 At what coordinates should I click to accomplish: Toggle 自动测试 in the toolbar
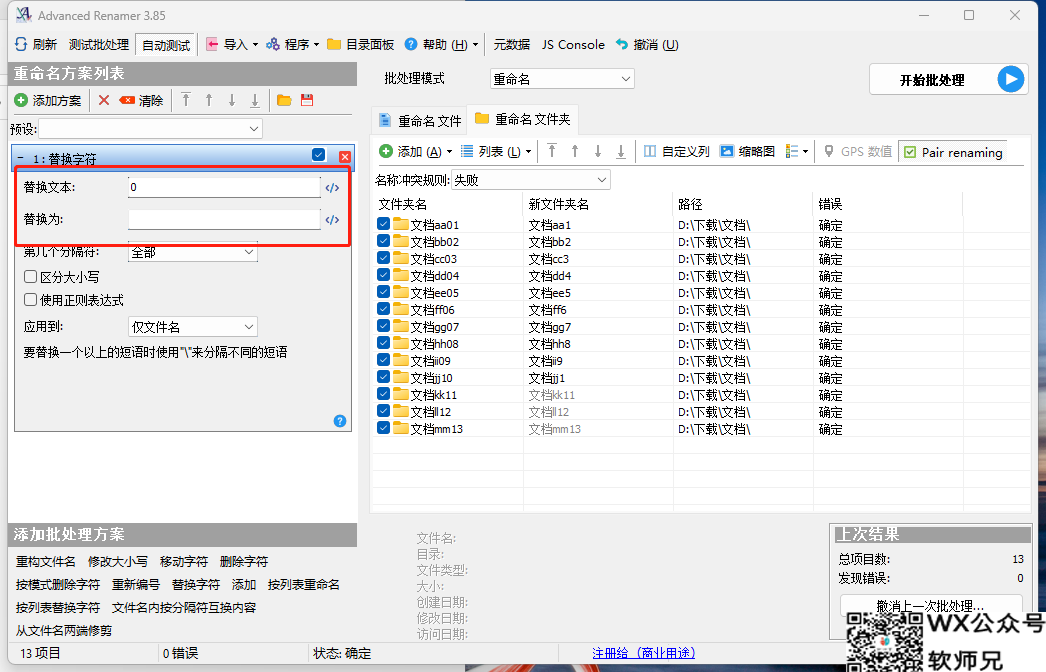pos(166,45)
